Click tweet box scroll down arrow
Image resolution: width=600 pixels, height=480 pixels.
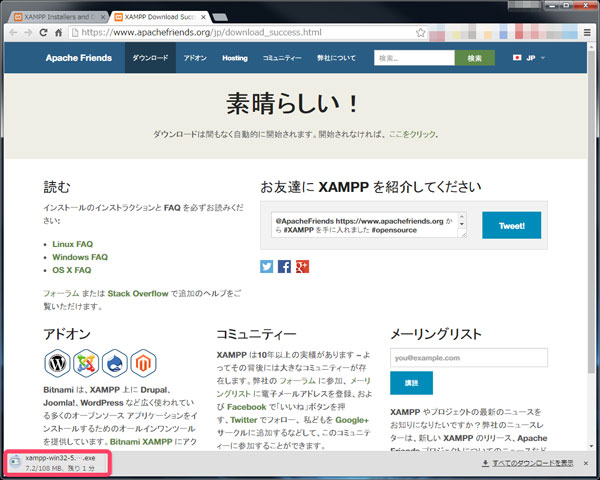click(462, 224)
